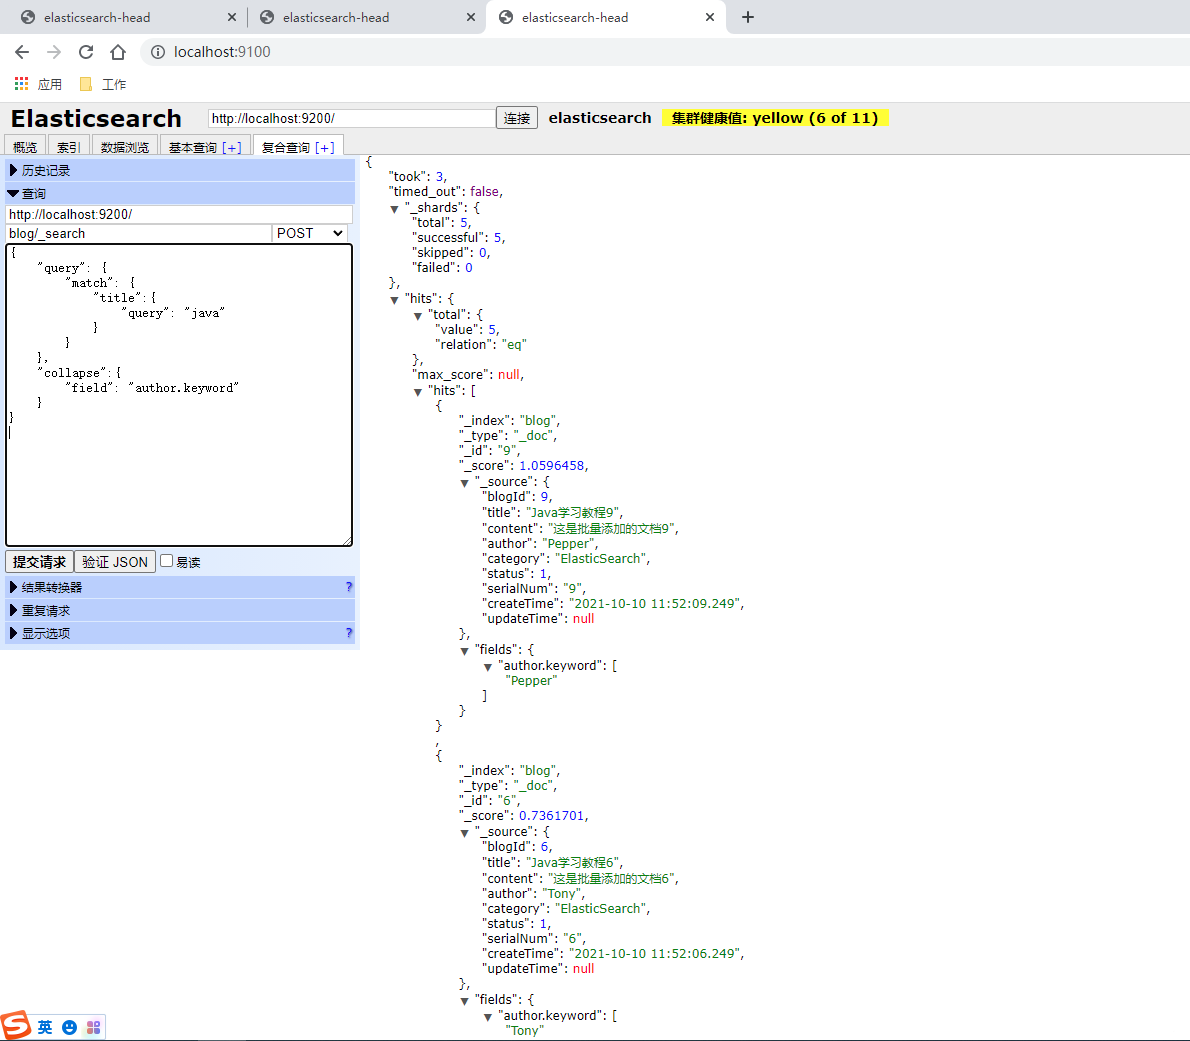Expand the 结果转换器 section

tap(180, 587)
